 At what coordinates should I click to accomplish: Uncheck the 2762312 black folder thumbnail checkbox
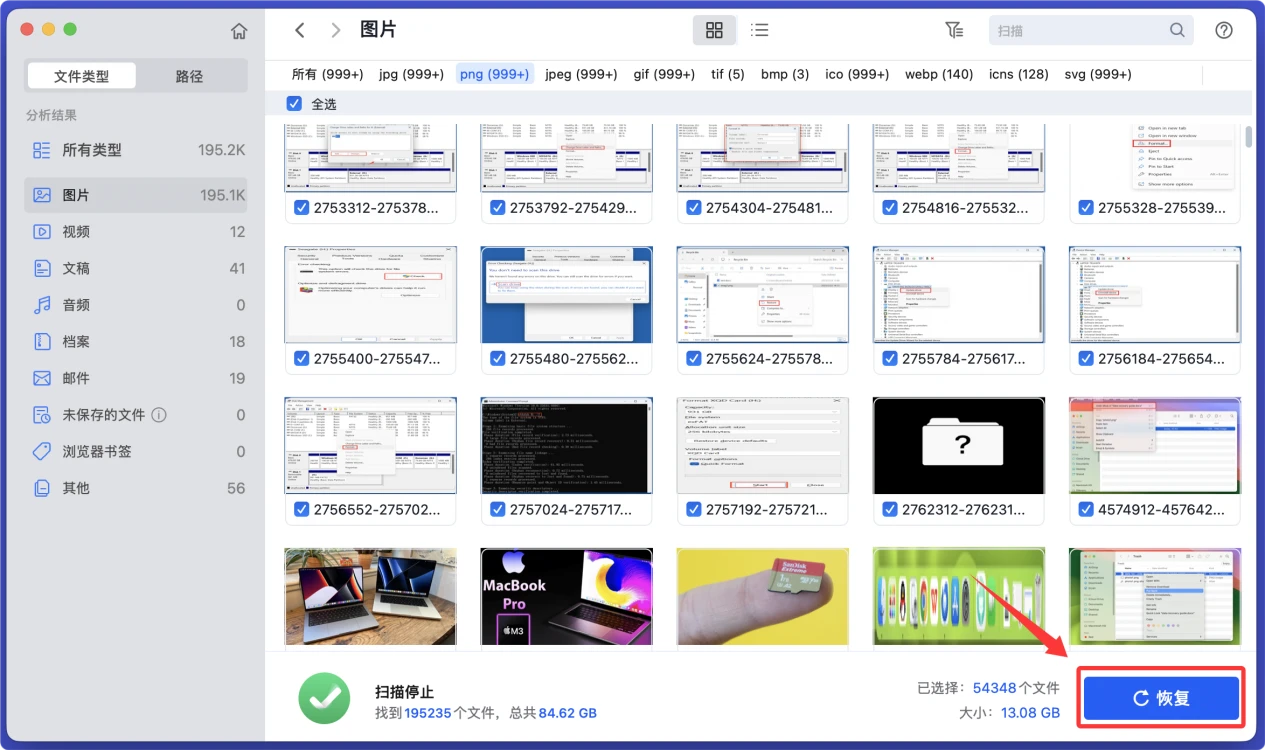[x=889, y=509]
